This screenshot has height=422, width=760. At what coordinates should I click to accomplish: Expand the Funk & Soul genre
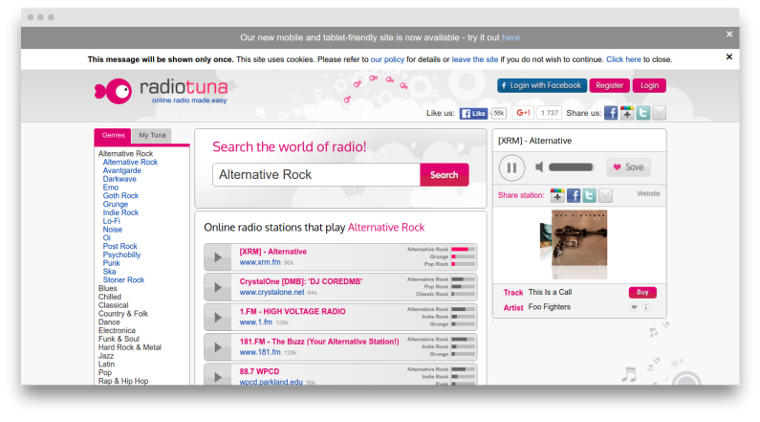119,339
